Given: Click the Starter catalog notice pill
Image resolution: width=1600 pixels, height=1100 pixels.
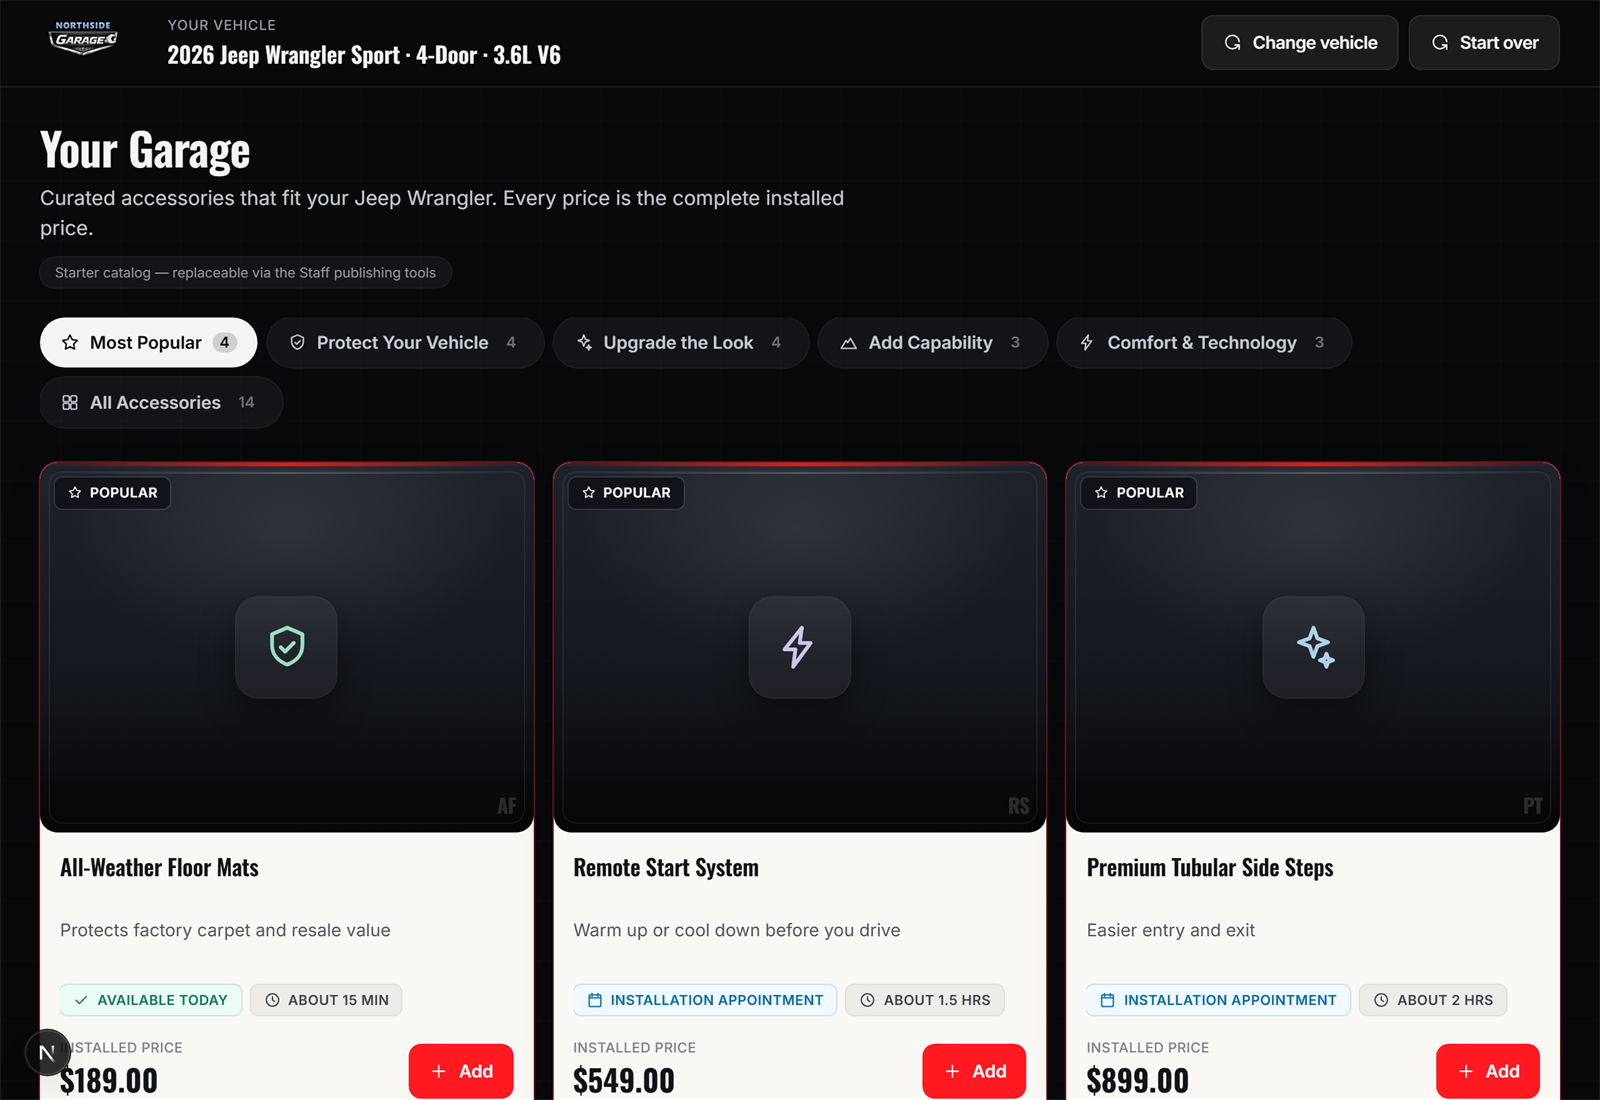Looking at the screenshot, I should [246, 273].
